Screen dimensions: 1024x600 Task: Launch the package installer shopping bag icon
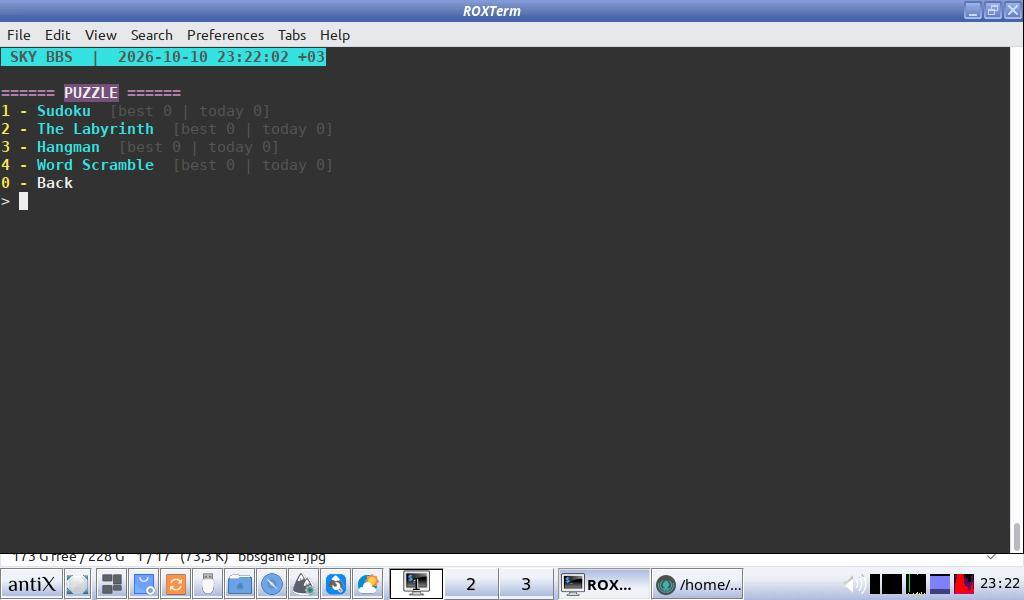[144, 584]
